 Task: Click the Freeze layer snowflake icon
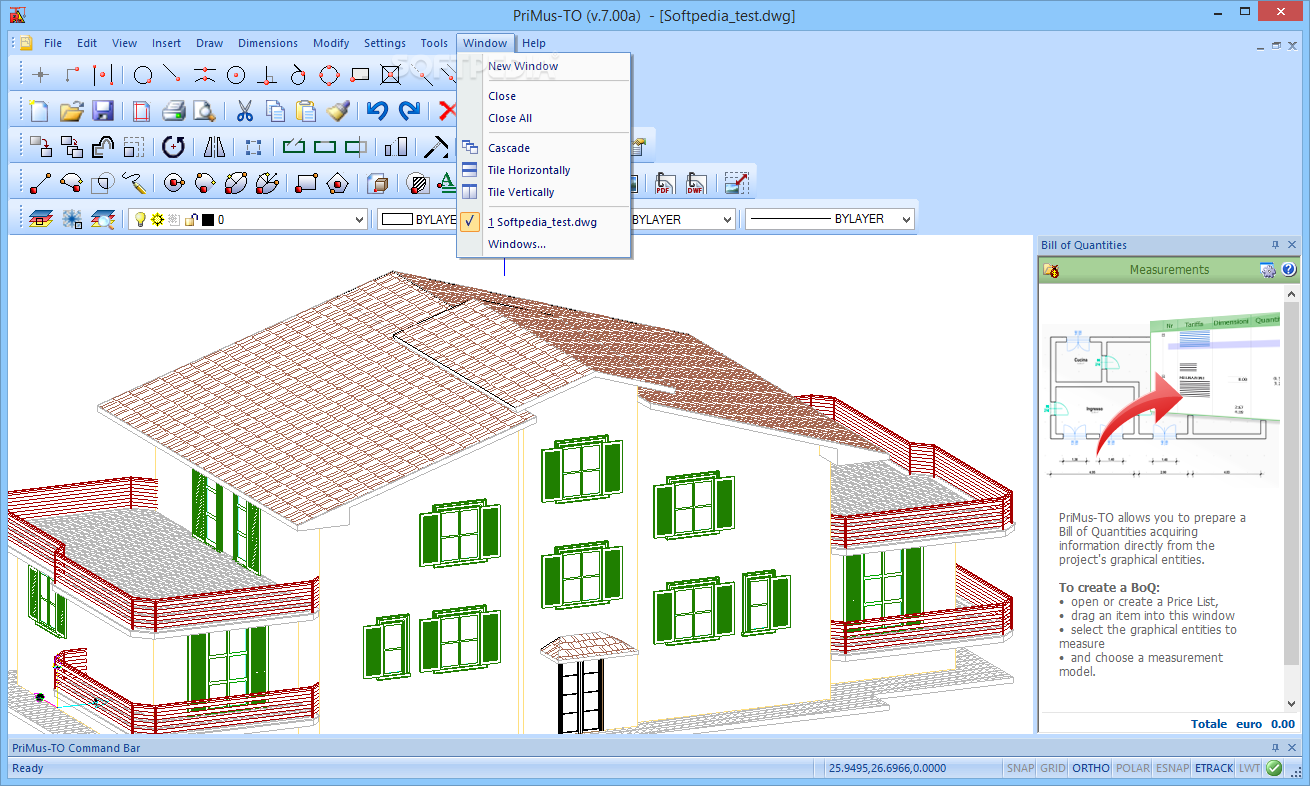tap(71, 219)
